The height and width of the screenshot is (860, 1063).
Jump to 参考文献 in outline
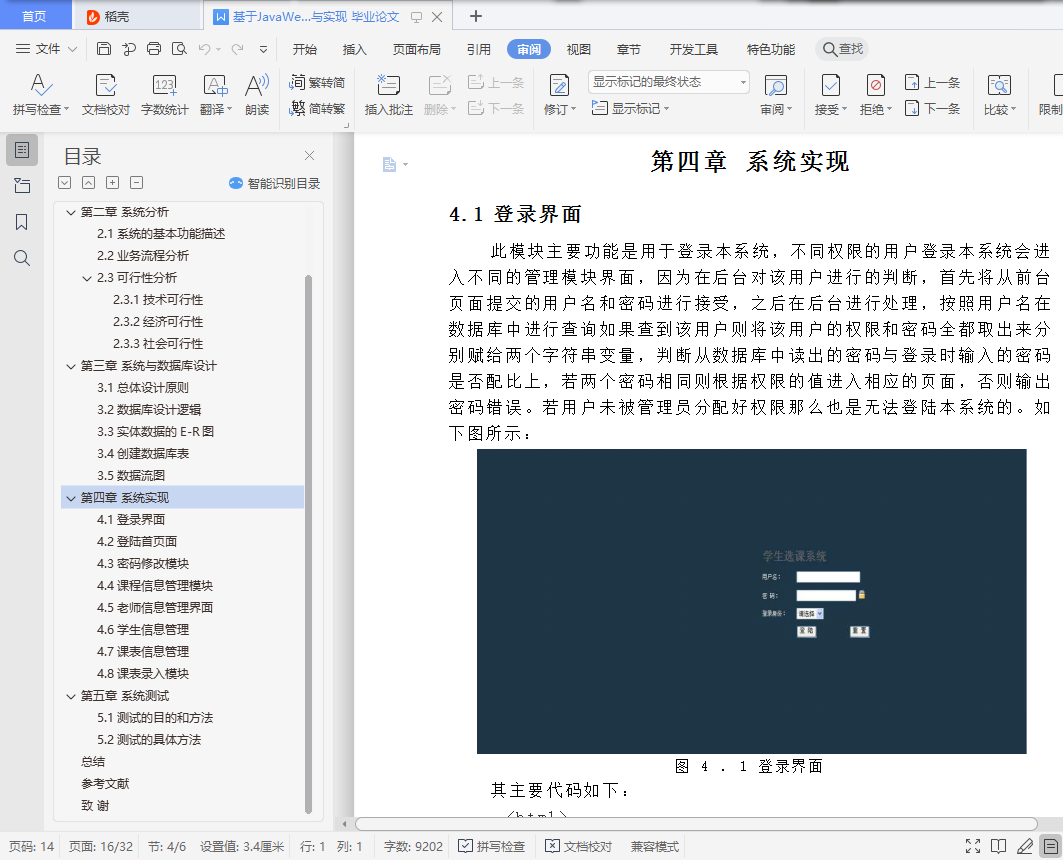point(105,784)
